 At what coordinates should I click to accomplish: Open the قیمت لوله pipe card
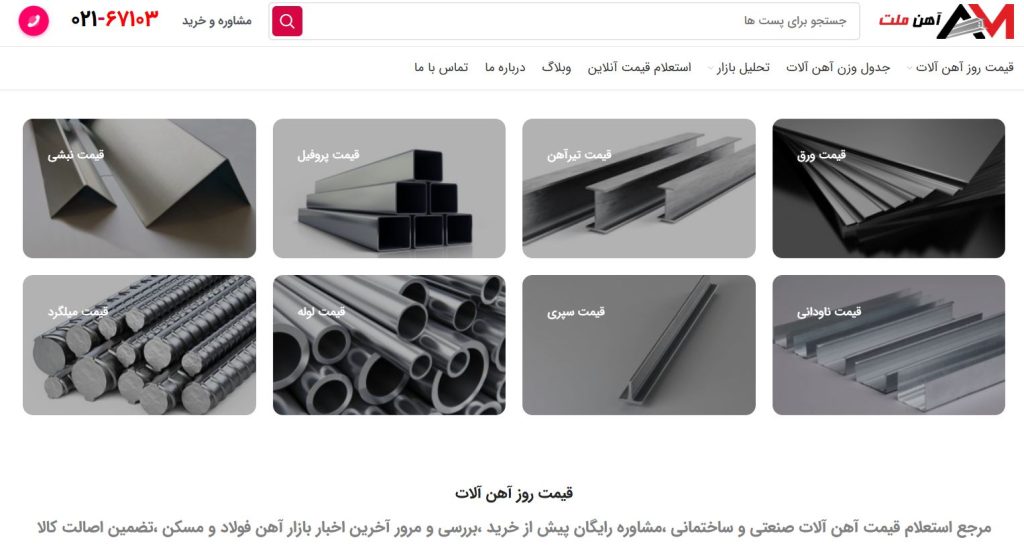tap(389, 345)
